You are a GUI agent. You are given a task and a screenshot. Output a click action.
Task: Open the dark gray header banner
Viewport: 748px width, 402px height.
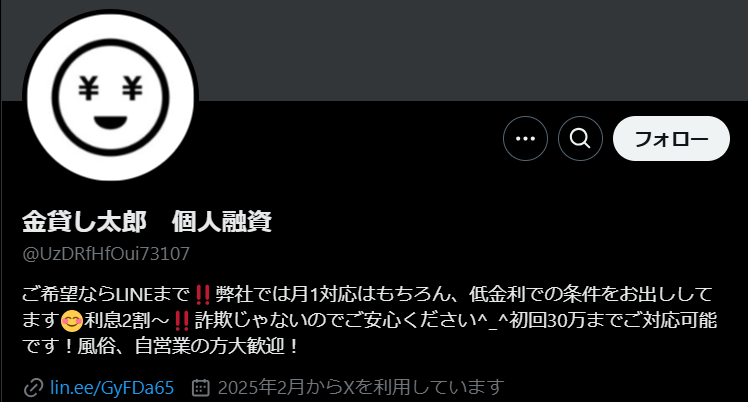[x=472, y=50]
